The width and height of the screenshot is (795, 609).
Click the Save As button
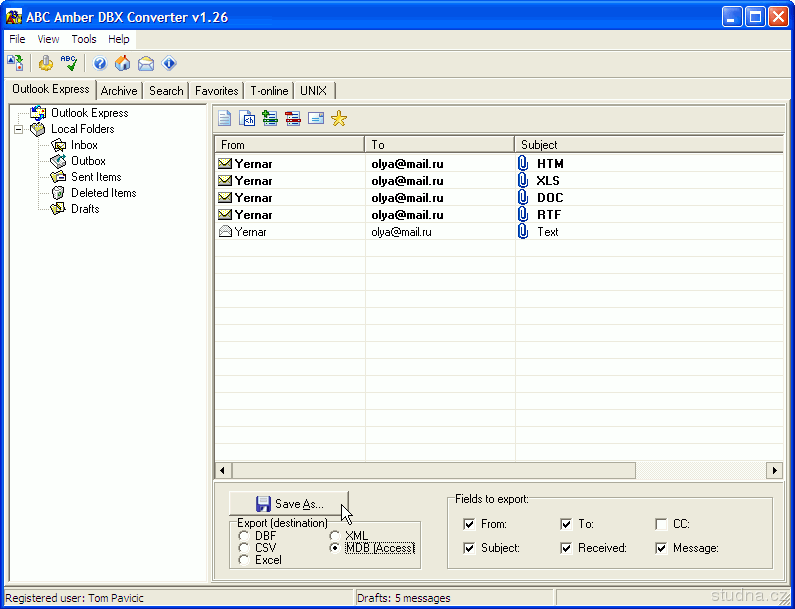coord(289,504)
